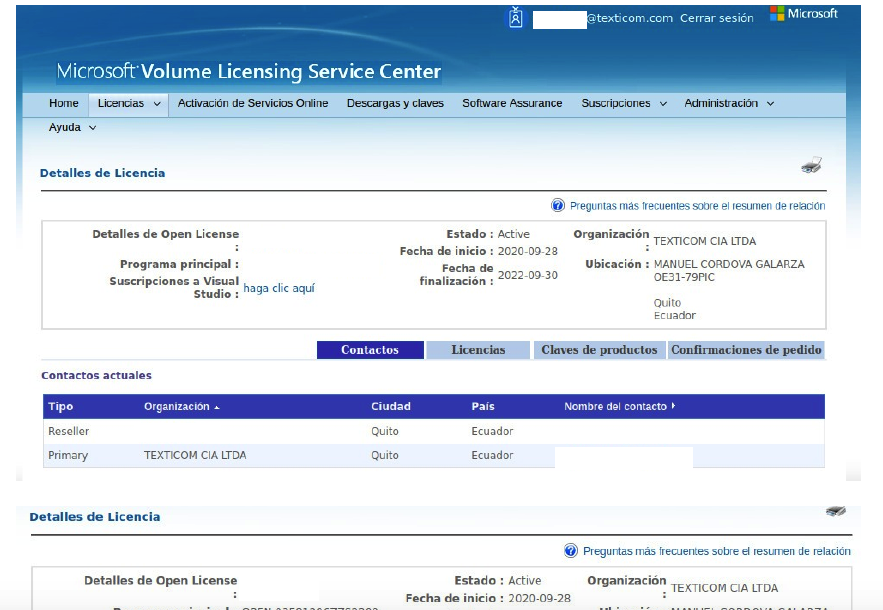The image size is (883, 610).
Task: Switch to Claves de productos tab
Action: tap(599, 350)
